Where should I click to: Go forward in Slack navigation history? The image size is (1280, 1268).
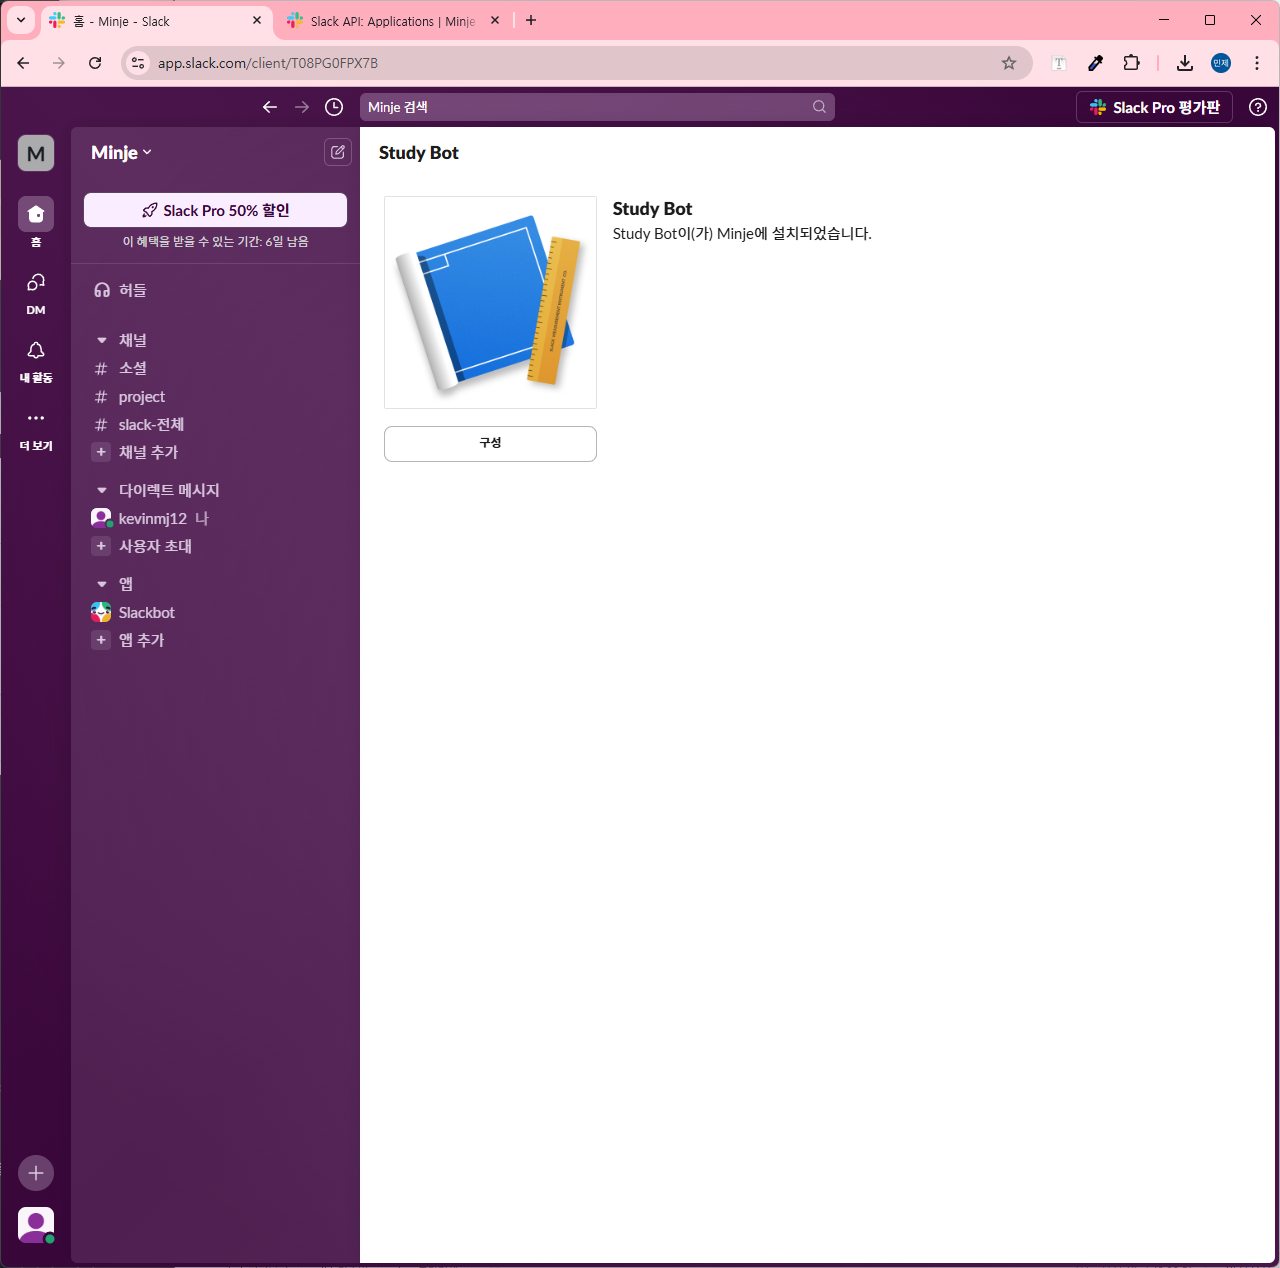[x=302, y=107]
